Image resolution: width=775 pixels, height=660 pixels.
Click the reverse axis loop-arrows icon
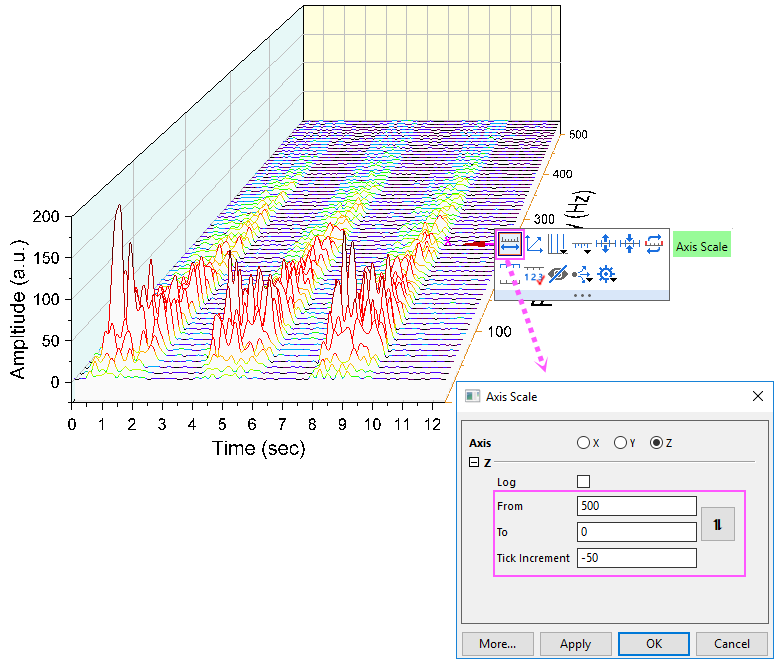[654, 244]
